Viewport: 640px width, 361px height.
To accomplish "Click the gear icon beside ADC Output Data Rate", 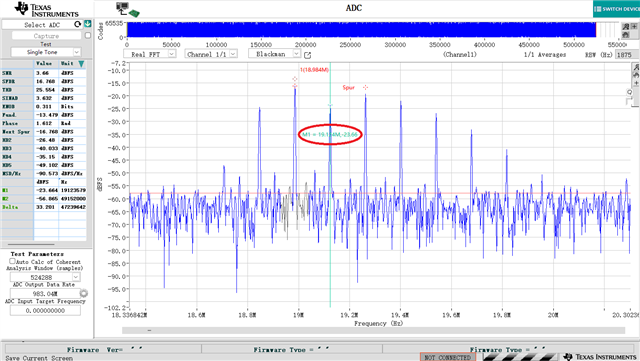I will coord(84,293).
